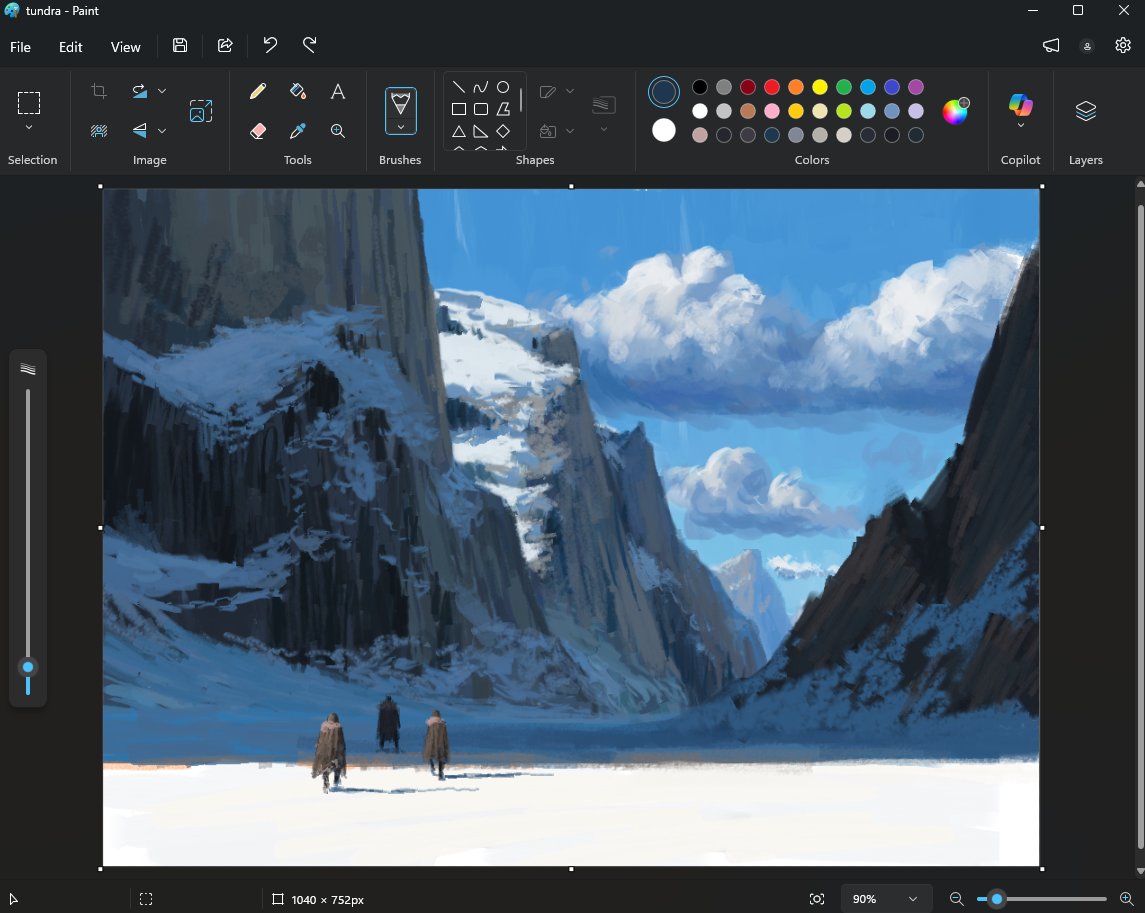Click the feedback megaphone icon
1145x913 pixels.
click(x=1051, y=45)
